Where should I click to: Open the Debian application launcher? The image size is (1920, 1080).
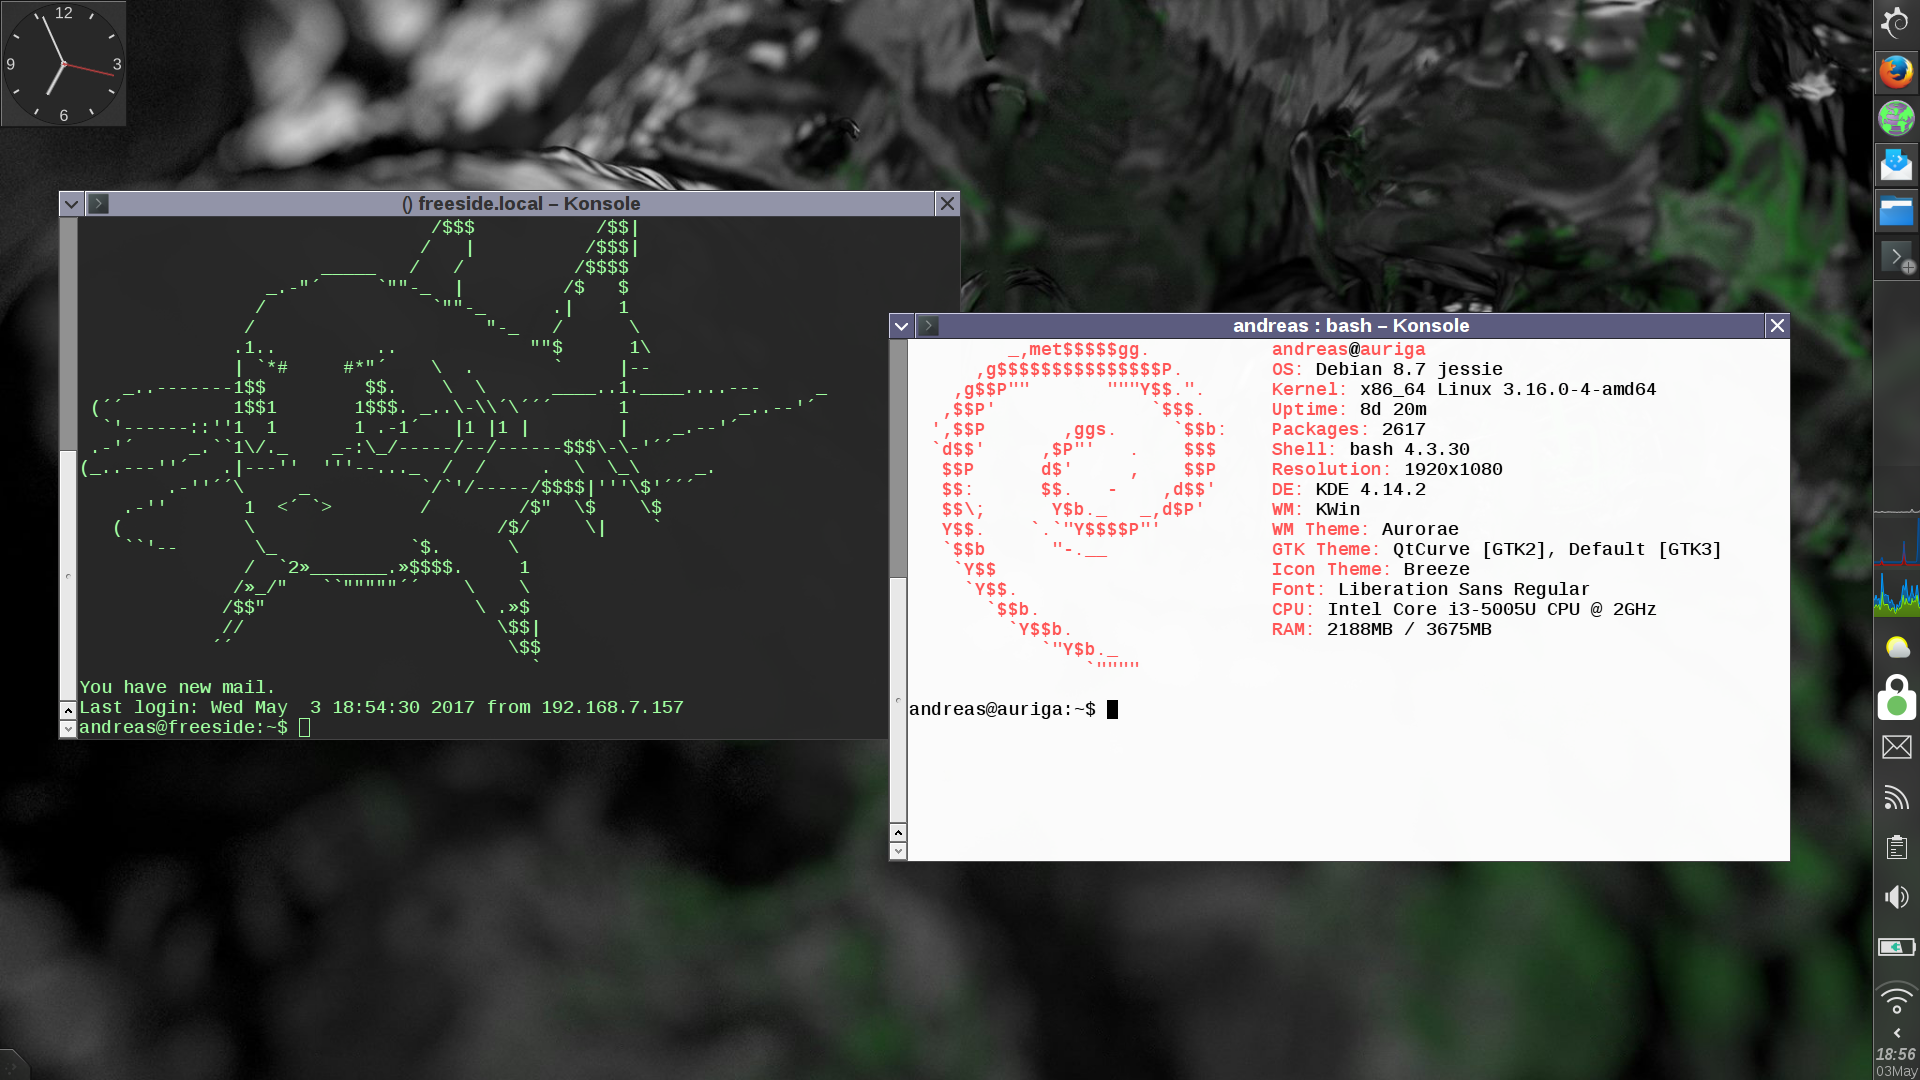pyautogui.click(x=1895, y=23)
